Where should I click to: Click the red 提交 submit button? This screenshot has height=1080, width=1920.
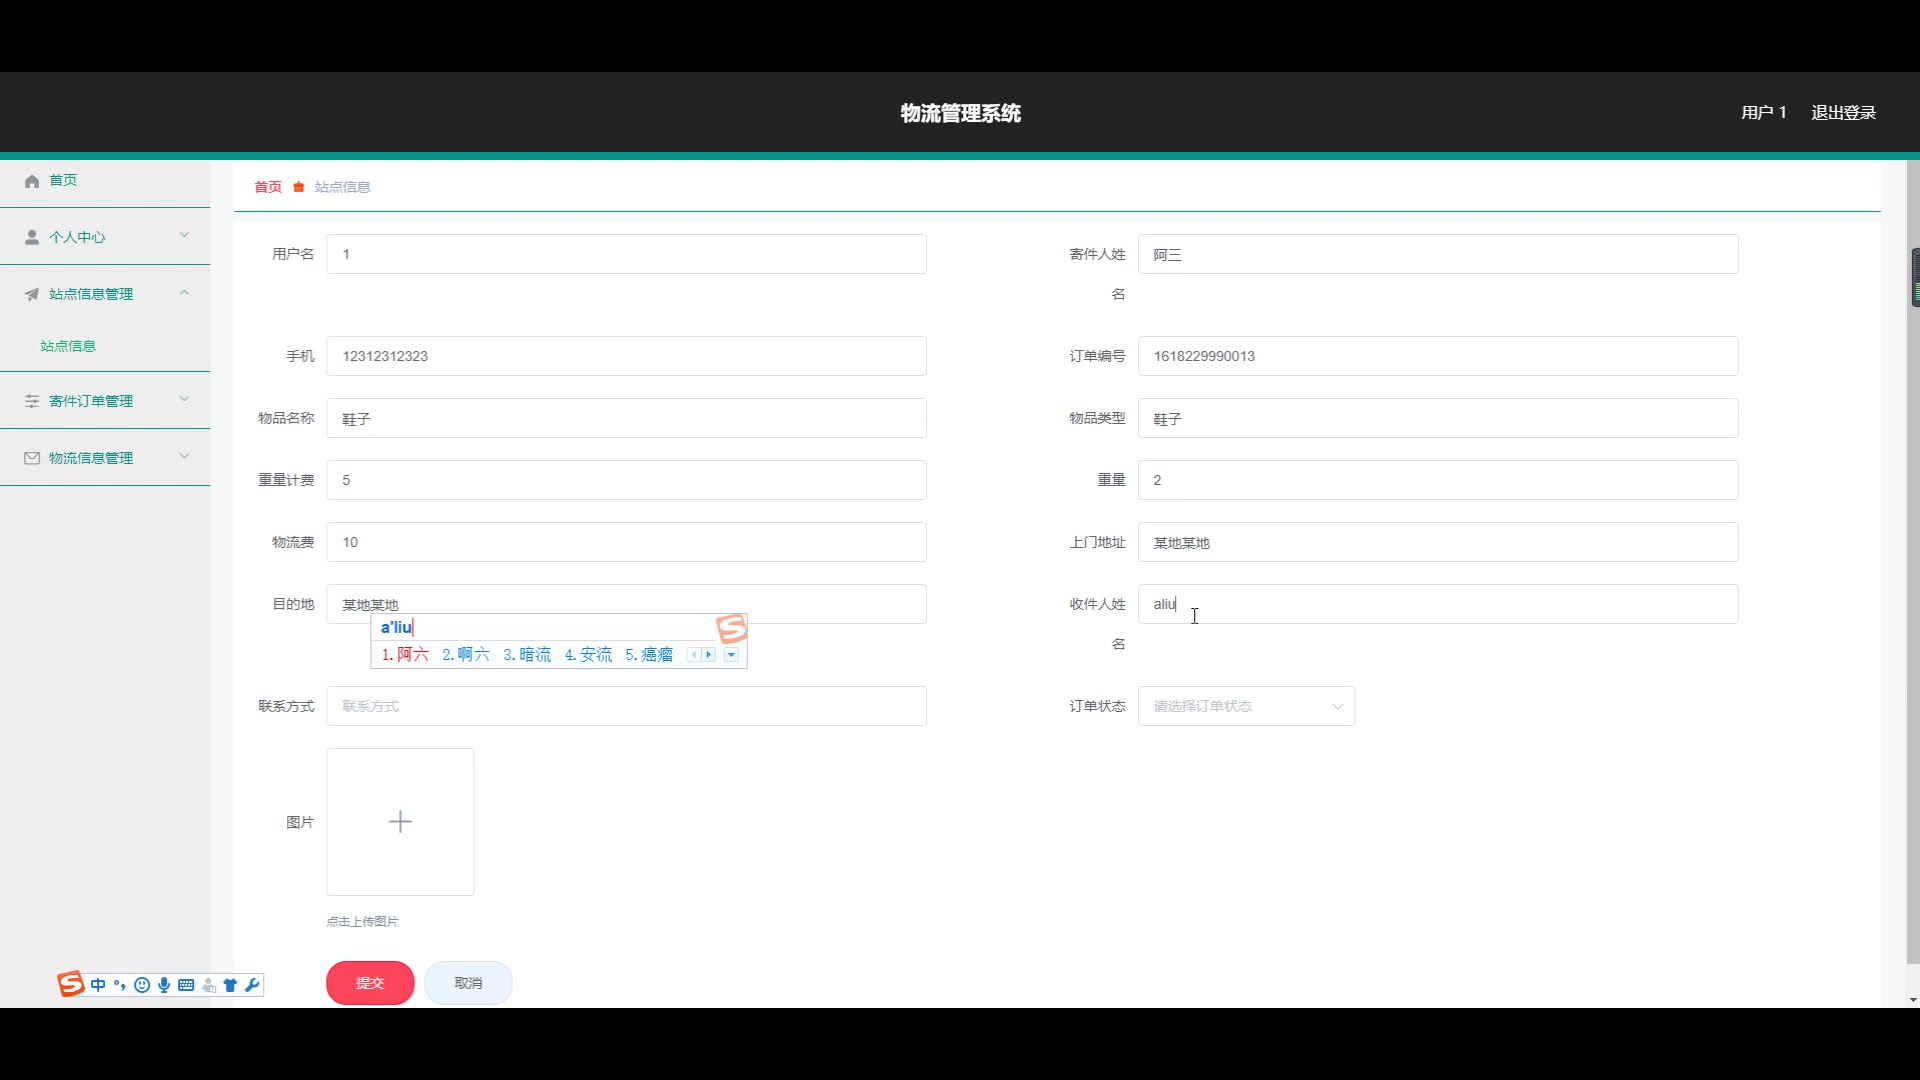[x=370, y=983]
